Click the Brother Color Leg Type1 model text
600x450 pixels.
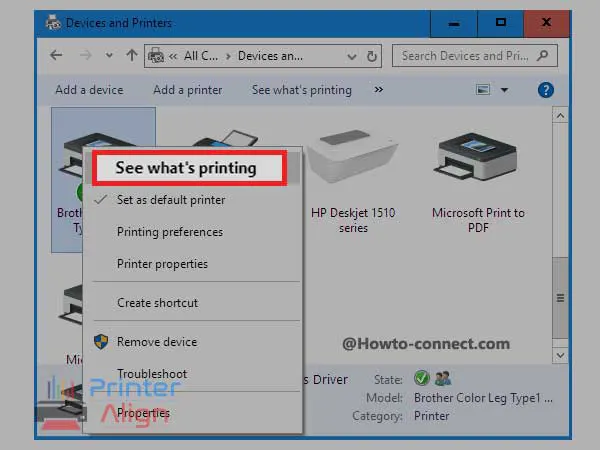tap(483, 398)
